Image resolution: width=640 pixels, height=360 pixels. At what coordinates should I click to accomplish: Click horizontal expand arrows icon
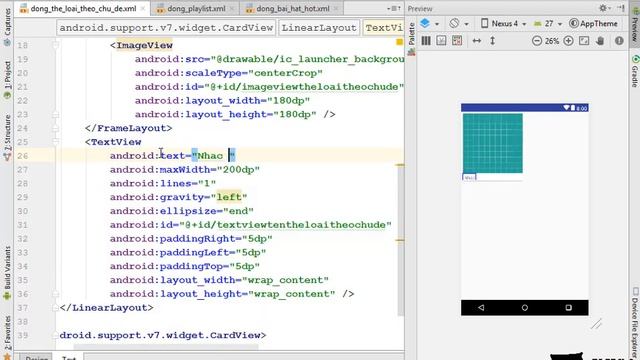[x=476, y=41]
